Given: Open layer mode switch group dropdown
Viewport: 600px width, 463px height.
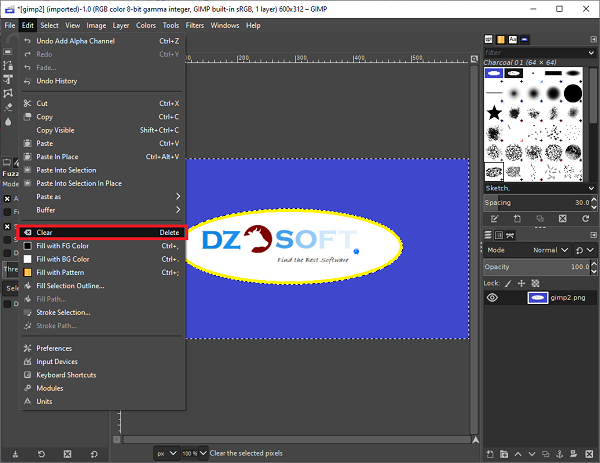Looking at the screenshot, I should [x=585, y=250].
